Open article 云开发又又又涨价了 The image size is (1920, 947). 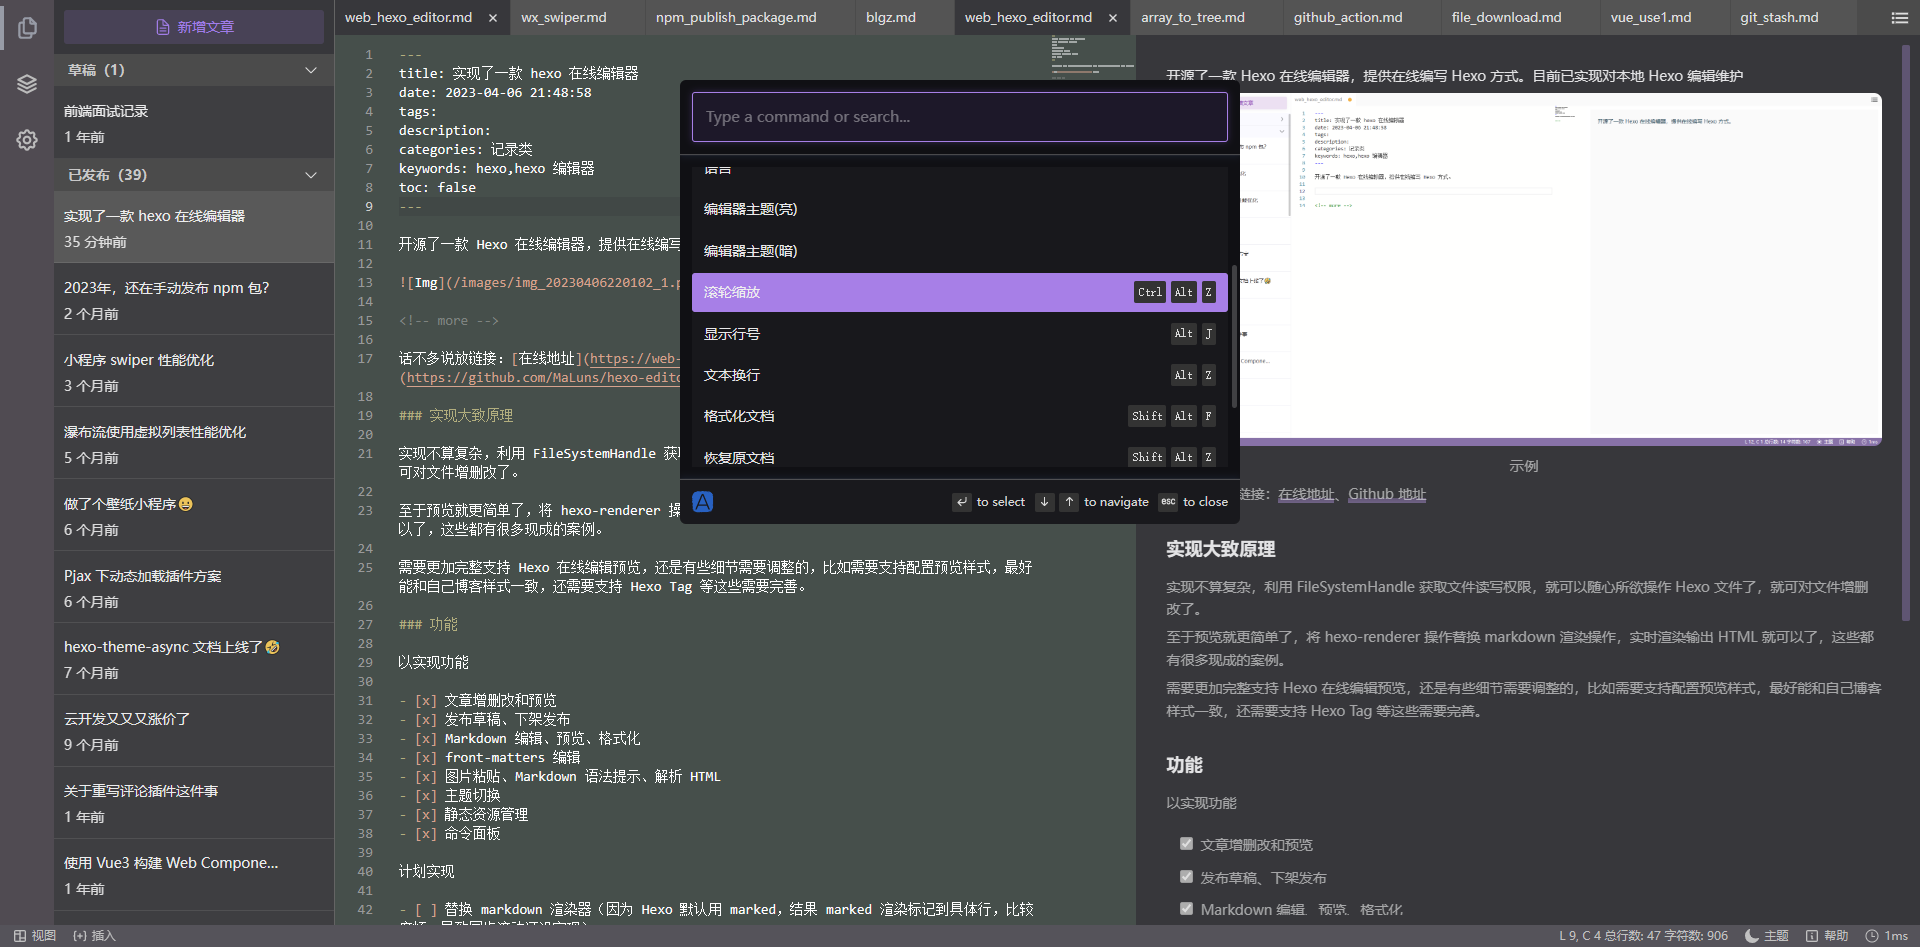194,731
